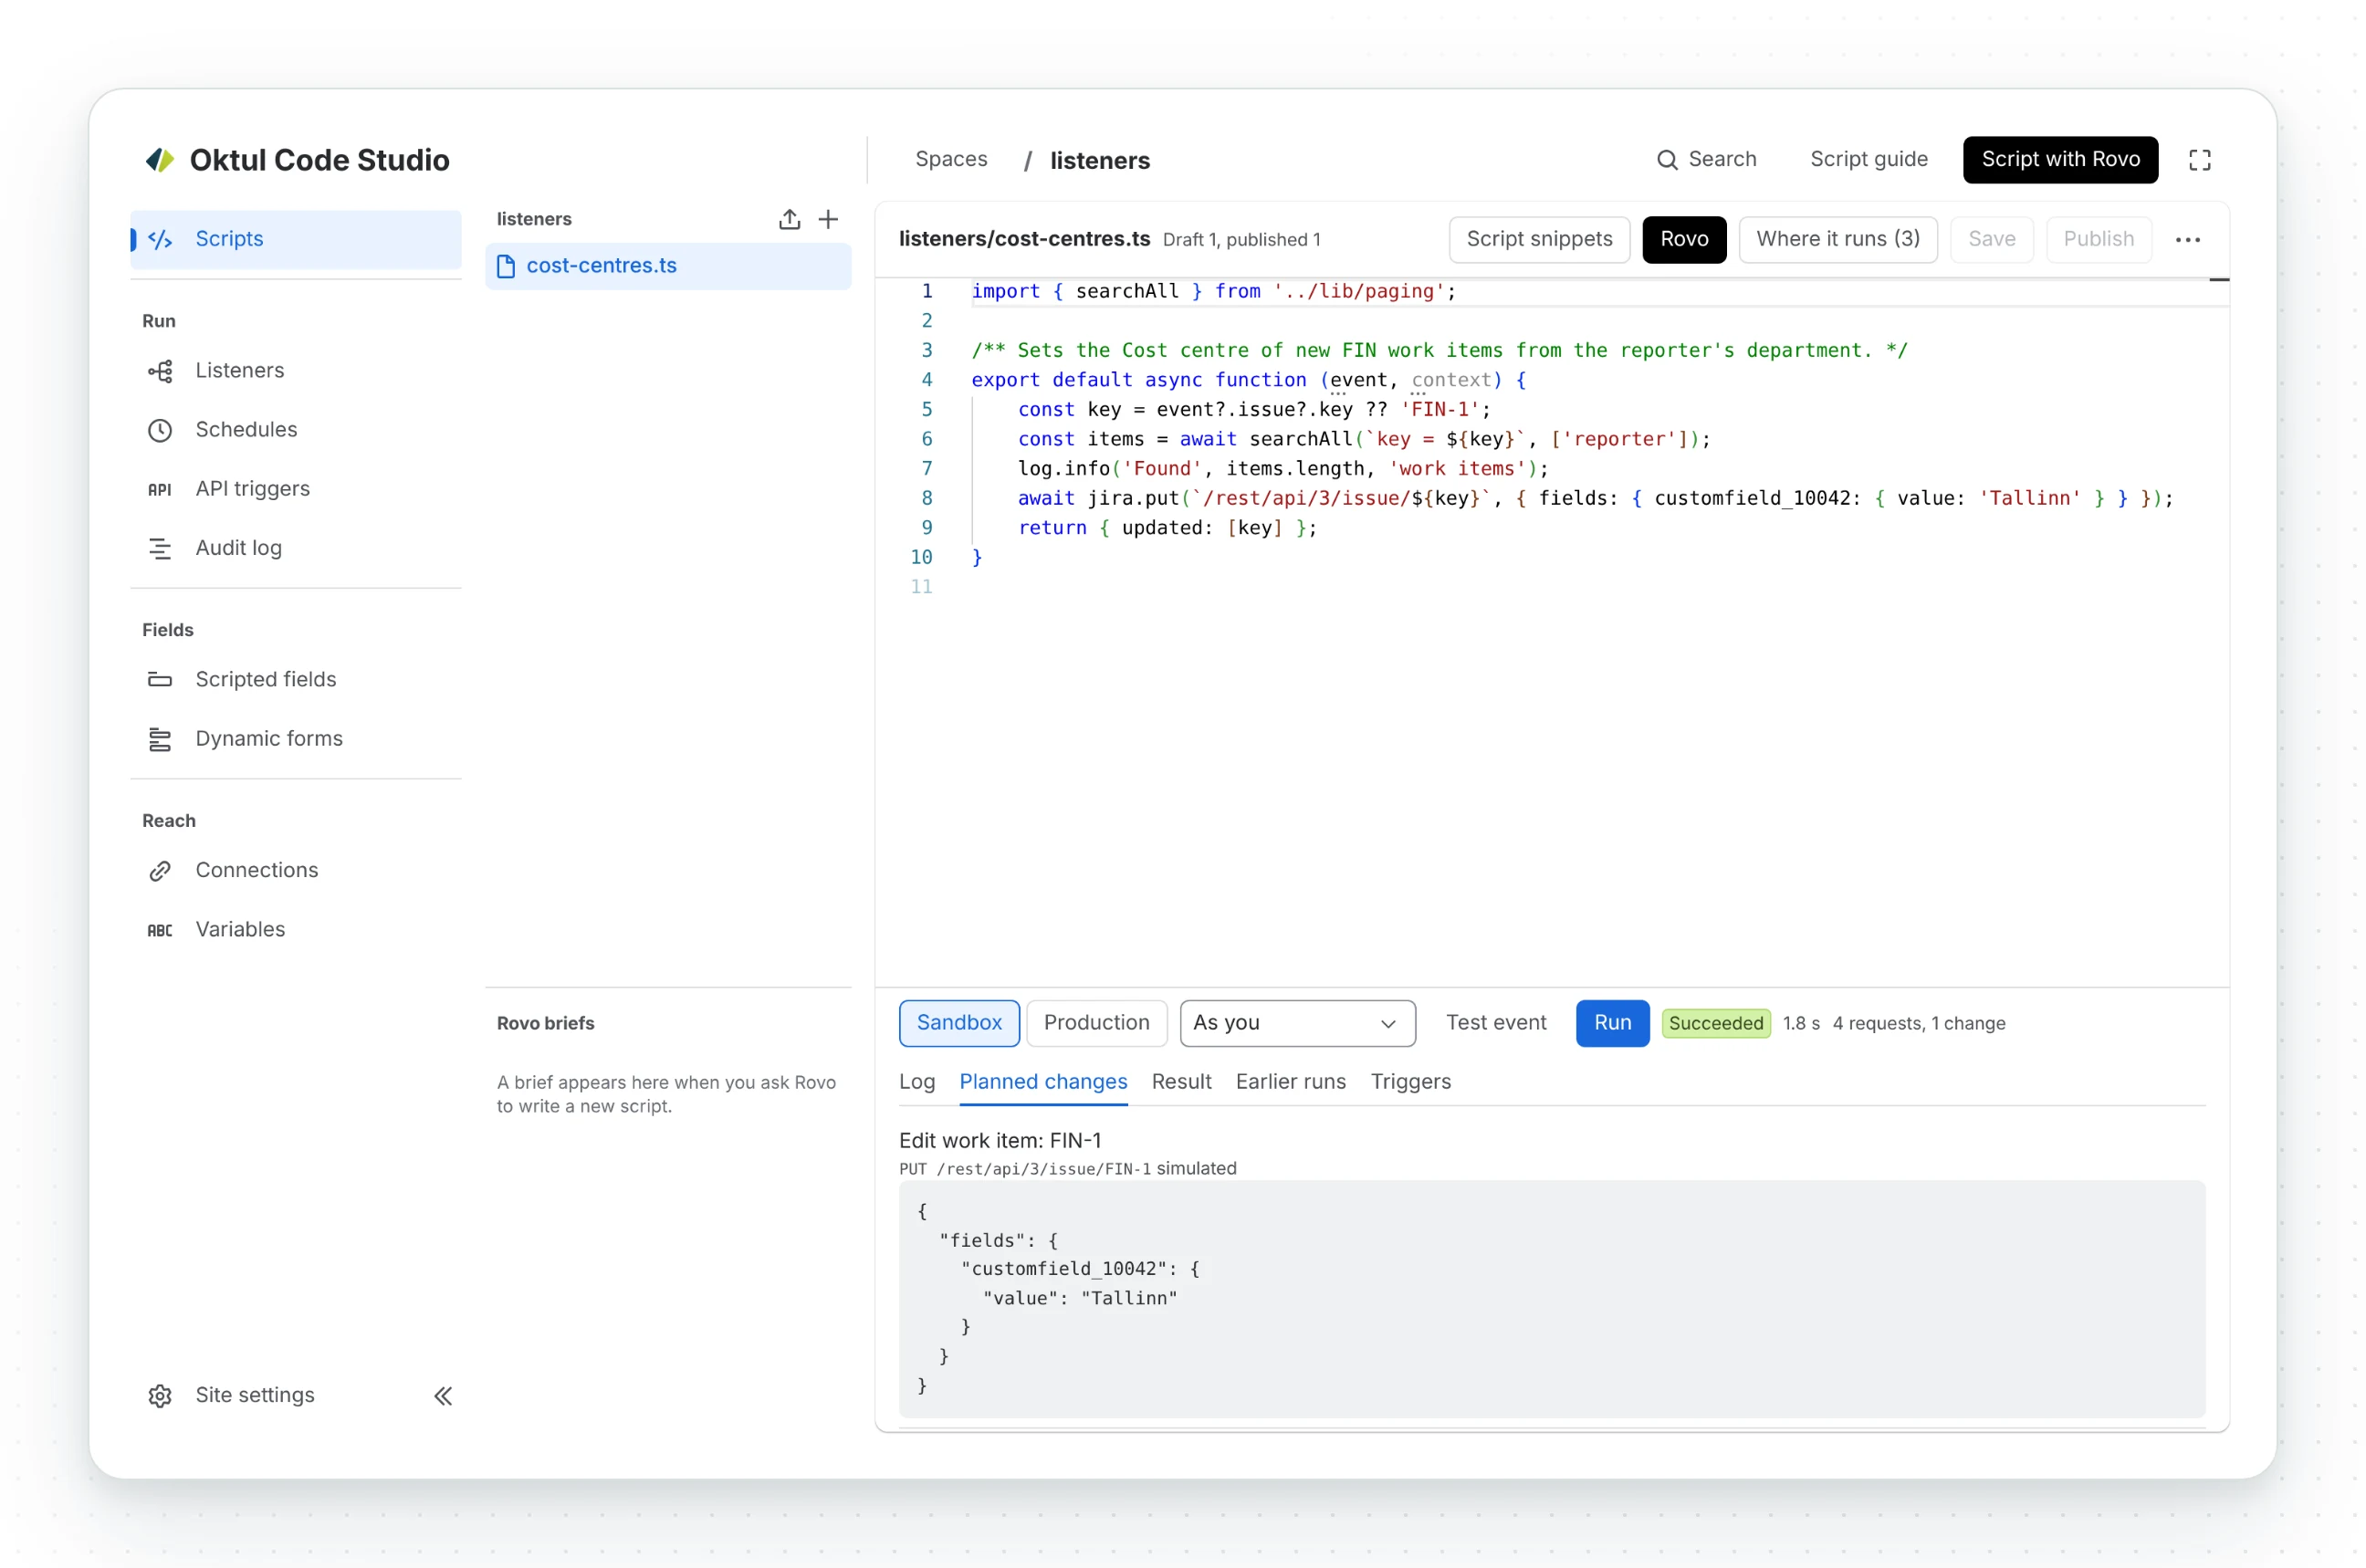Click the Save button

tap(1991, 240)
